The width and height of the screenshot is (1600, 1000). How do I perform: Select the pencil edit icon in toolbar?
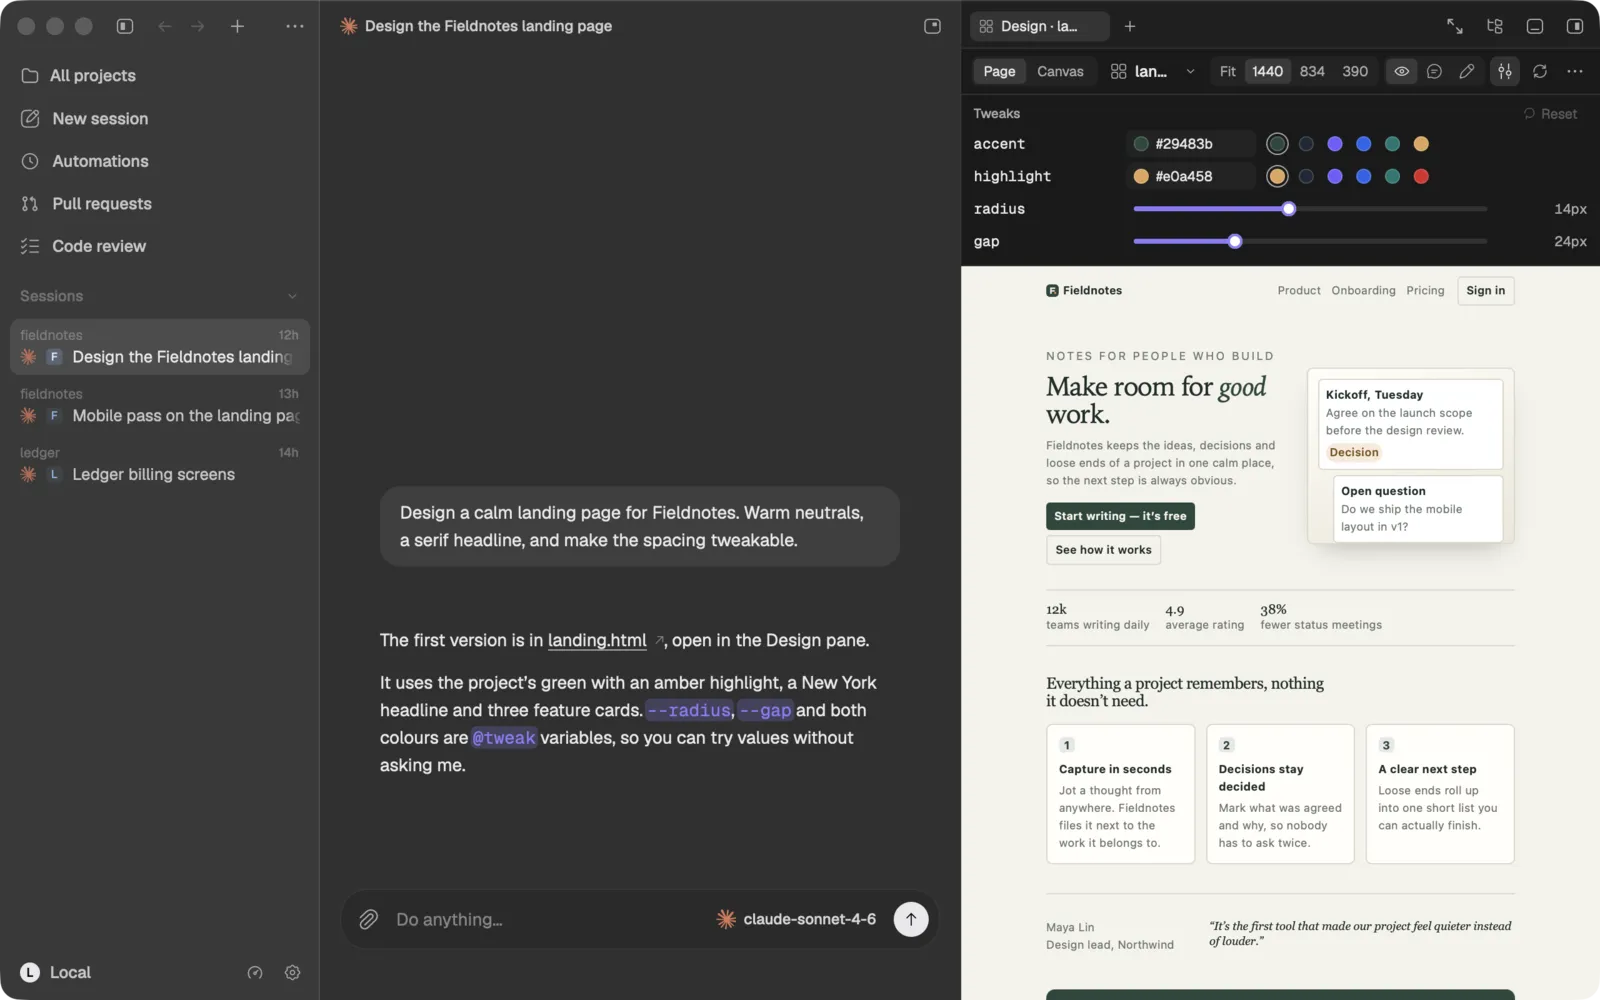click(1467, 71)
